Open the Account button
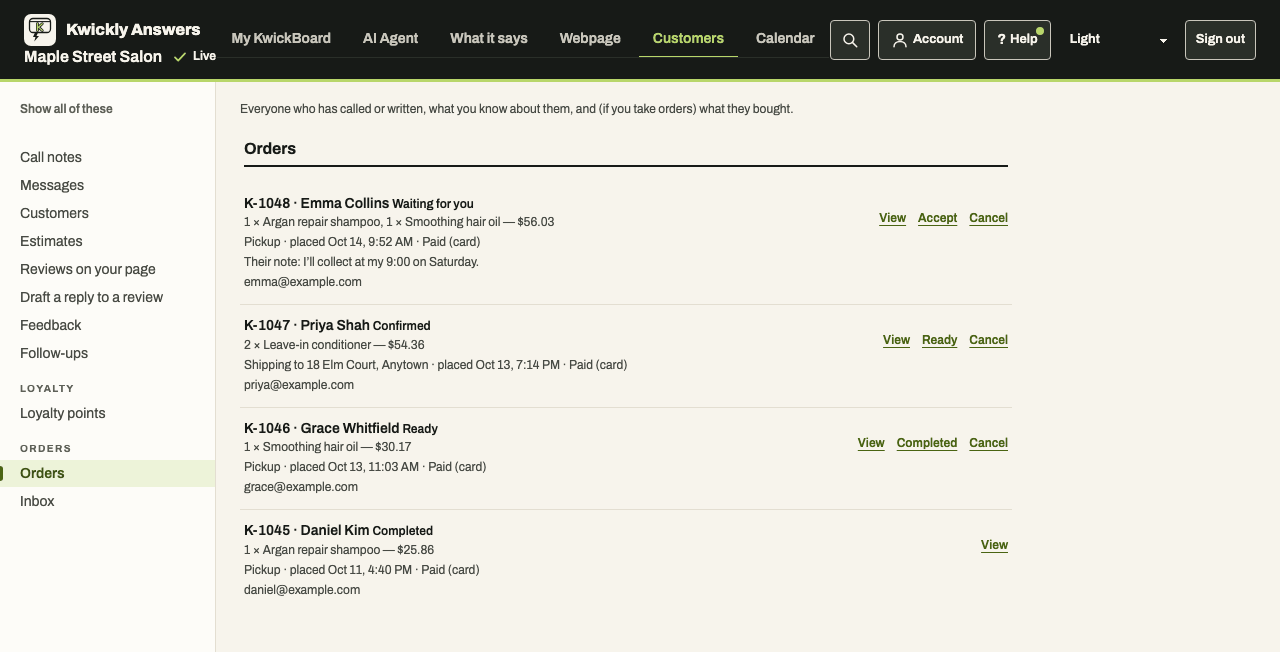Image resolution: width=1280 pixels, height=652 pixels. tap(927, 40)
